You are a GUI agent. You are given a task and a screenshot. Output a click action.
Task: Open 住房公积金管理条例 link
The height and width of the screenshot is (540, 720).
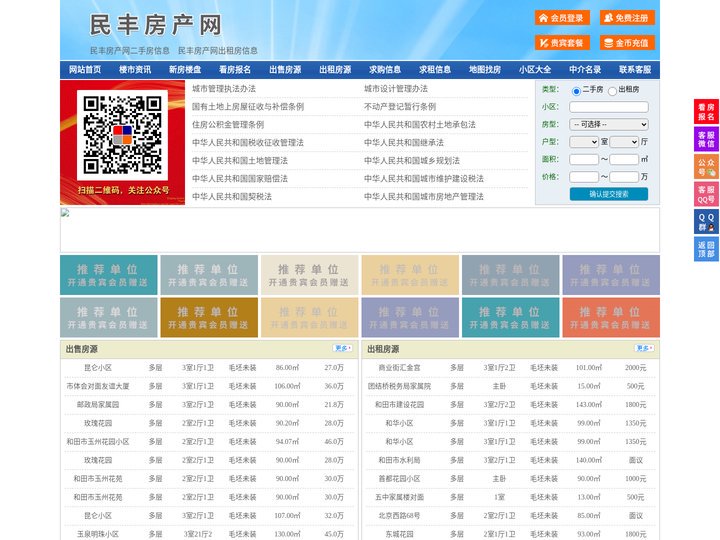click(228, 124)
